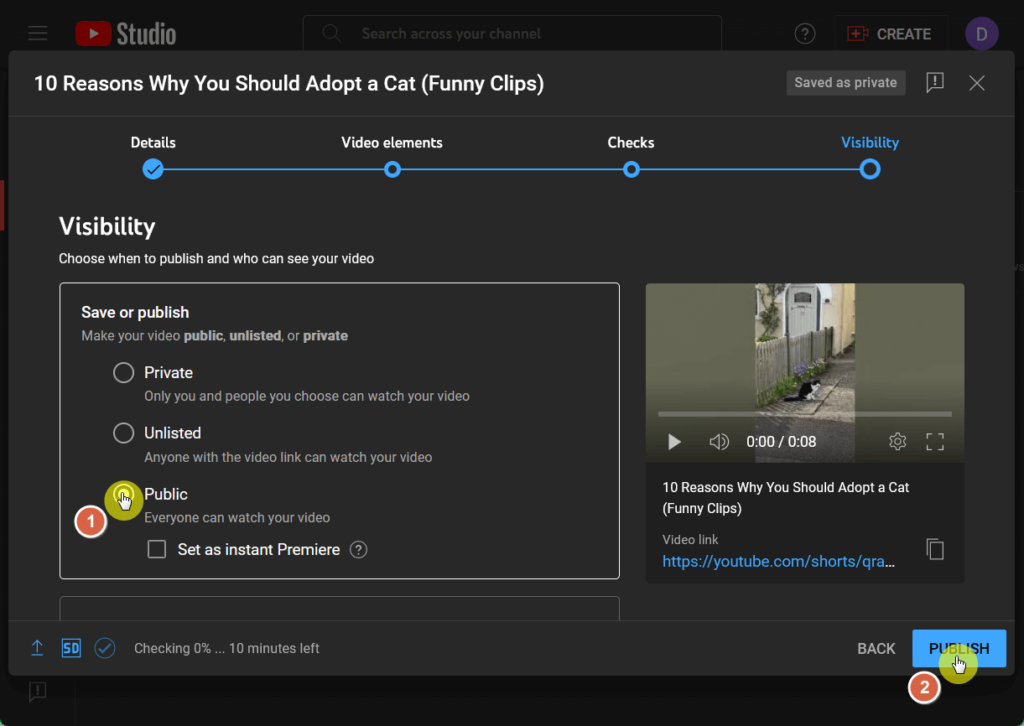
Task: Click the search magnifier icon
Action: pyautogui.click(x=332, y=33)
